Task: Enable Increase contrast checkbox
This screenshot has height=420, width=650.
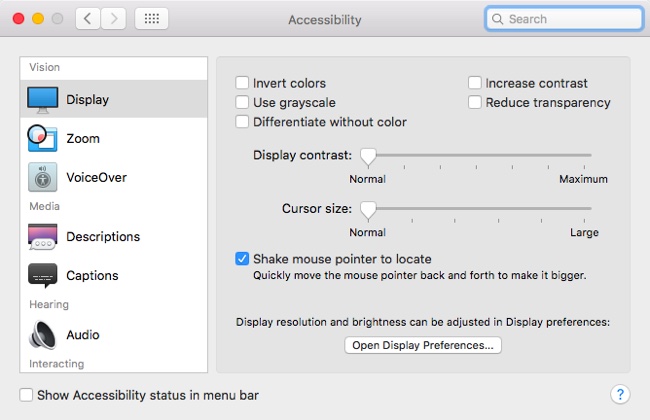Action: 475,83
